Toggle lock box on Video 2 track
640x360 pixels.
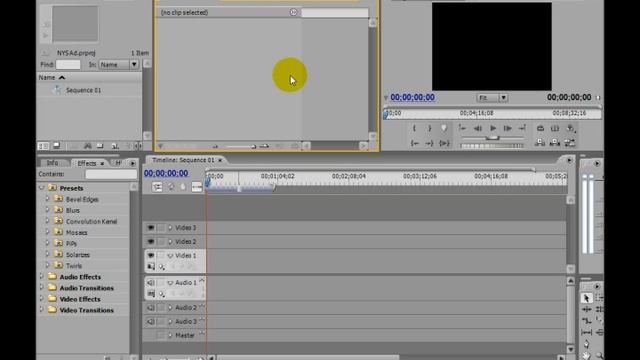point(161,242)
